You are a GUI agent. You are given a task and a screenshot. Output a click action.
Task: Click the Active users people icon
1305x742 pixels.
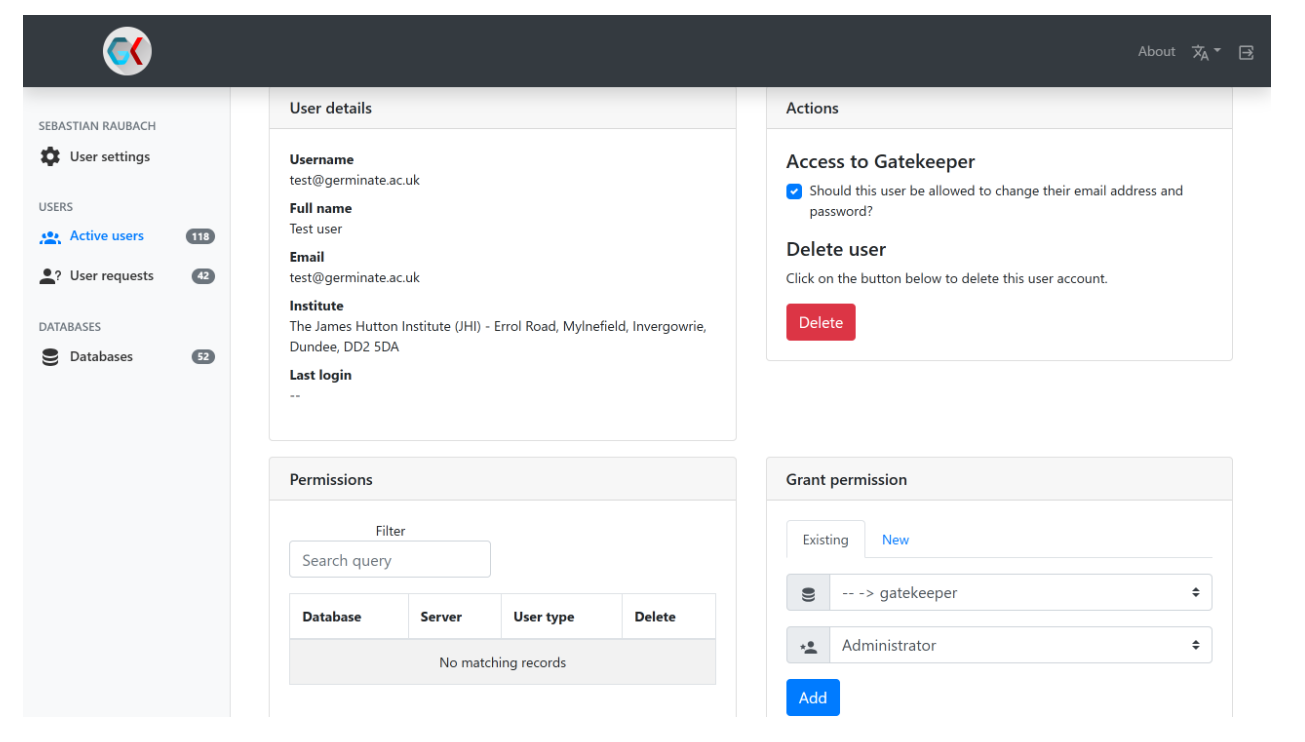(x=50, y=237)
